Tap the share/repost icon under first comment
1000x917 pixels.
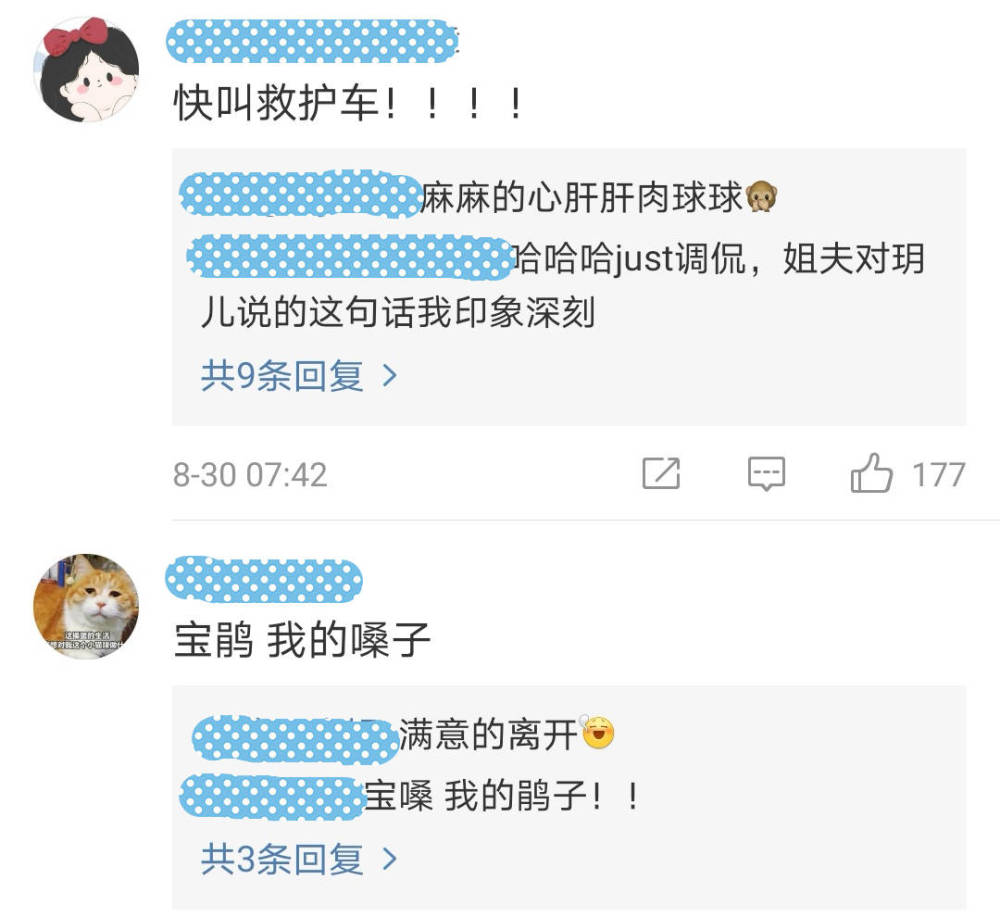[661, 473]
